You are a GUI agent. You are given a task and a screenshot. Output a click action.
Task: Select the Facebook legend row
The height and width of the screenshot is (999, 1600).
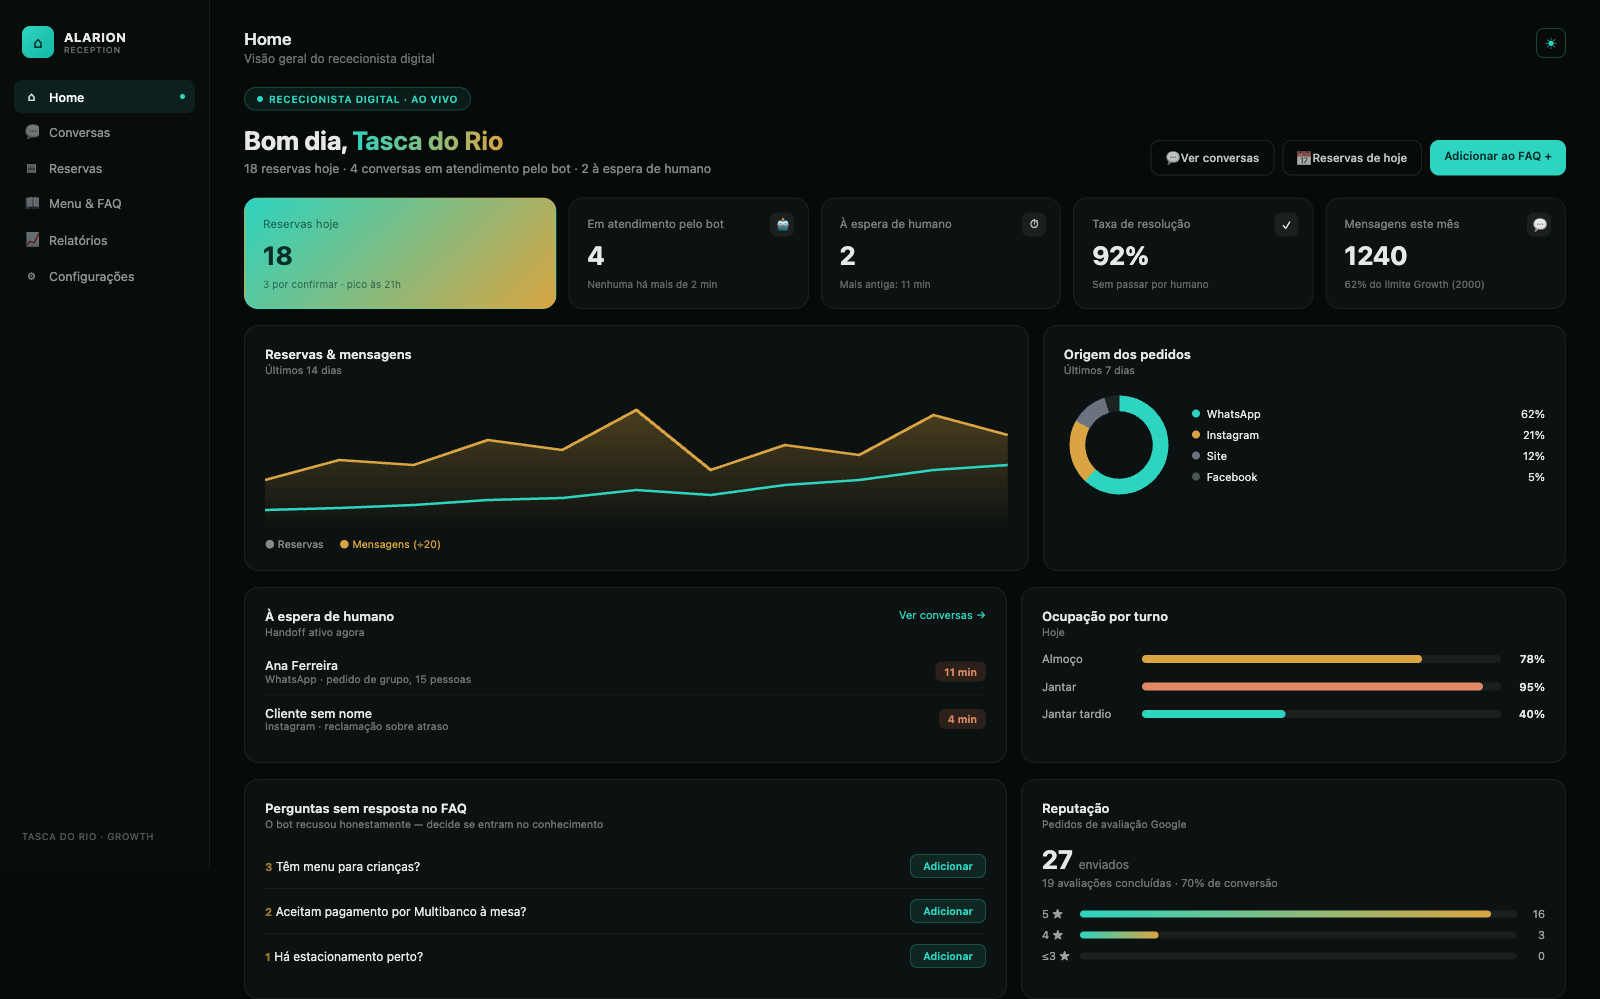[x=1368, y=477]
